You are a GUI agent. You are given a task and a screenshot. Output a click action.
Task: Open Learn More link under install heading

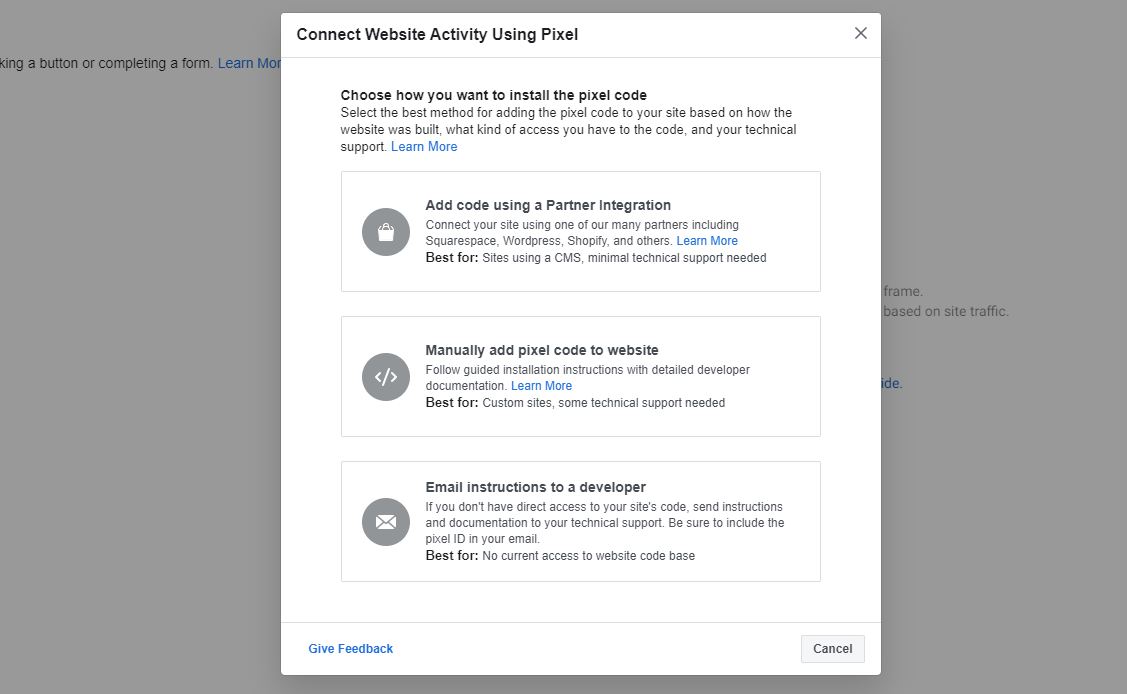pyautogui.click(x=424, y=147)
